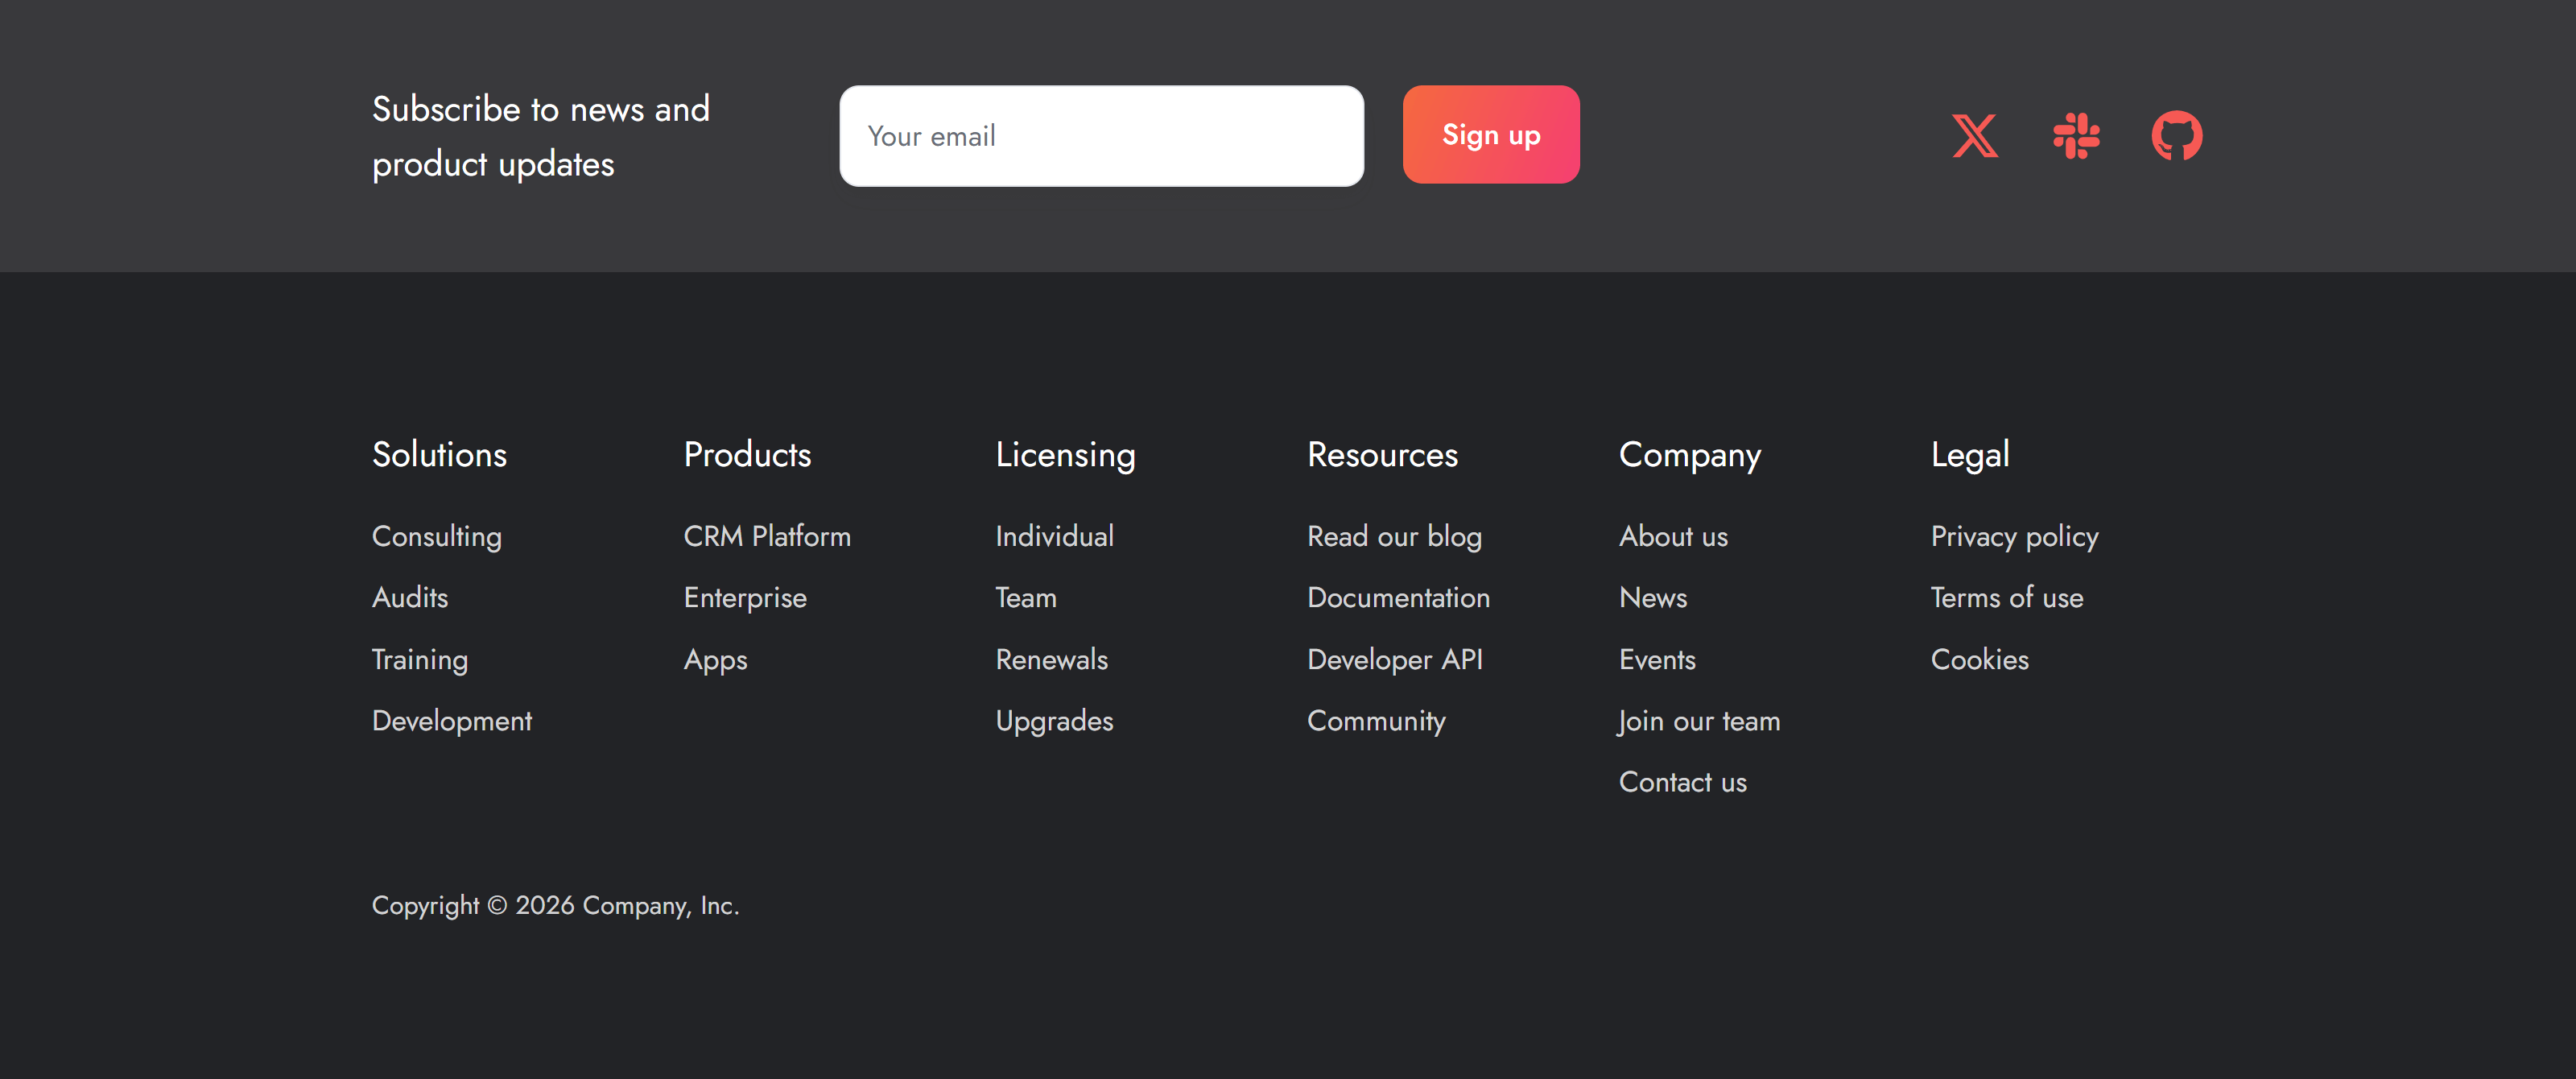This screenshot has width=2576, height=1079.
Task: Select the Enterprise link
Action: coord(745,598)
